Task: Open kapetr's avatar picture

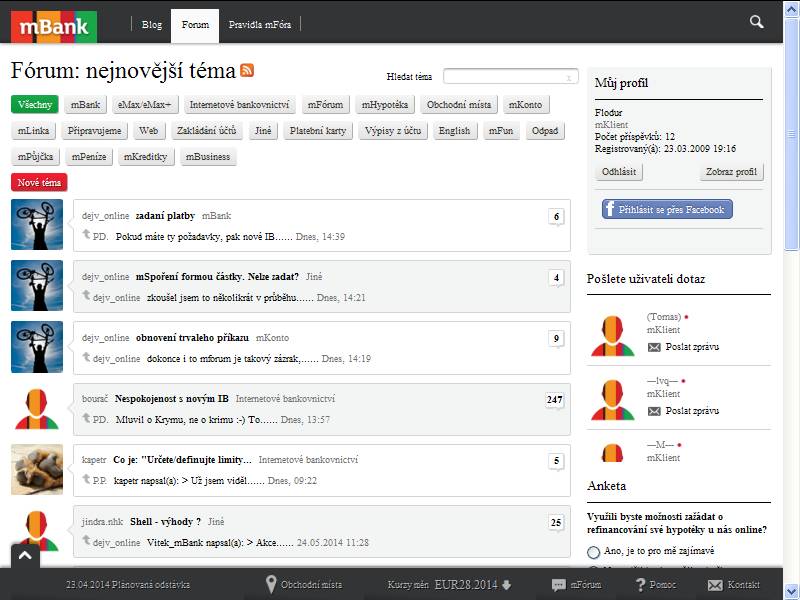Action: [37, 469]
